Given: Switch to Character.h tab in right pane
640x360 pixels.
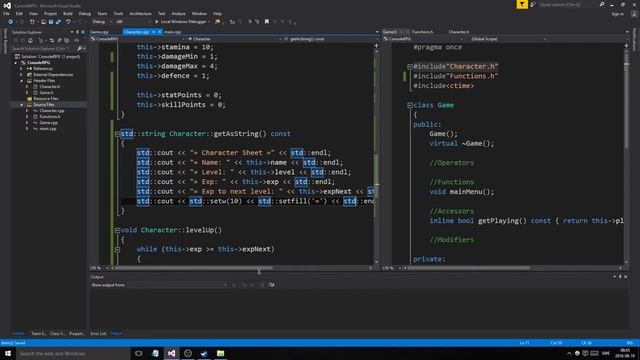Looking at the screenshot, I should coord(459,32).
